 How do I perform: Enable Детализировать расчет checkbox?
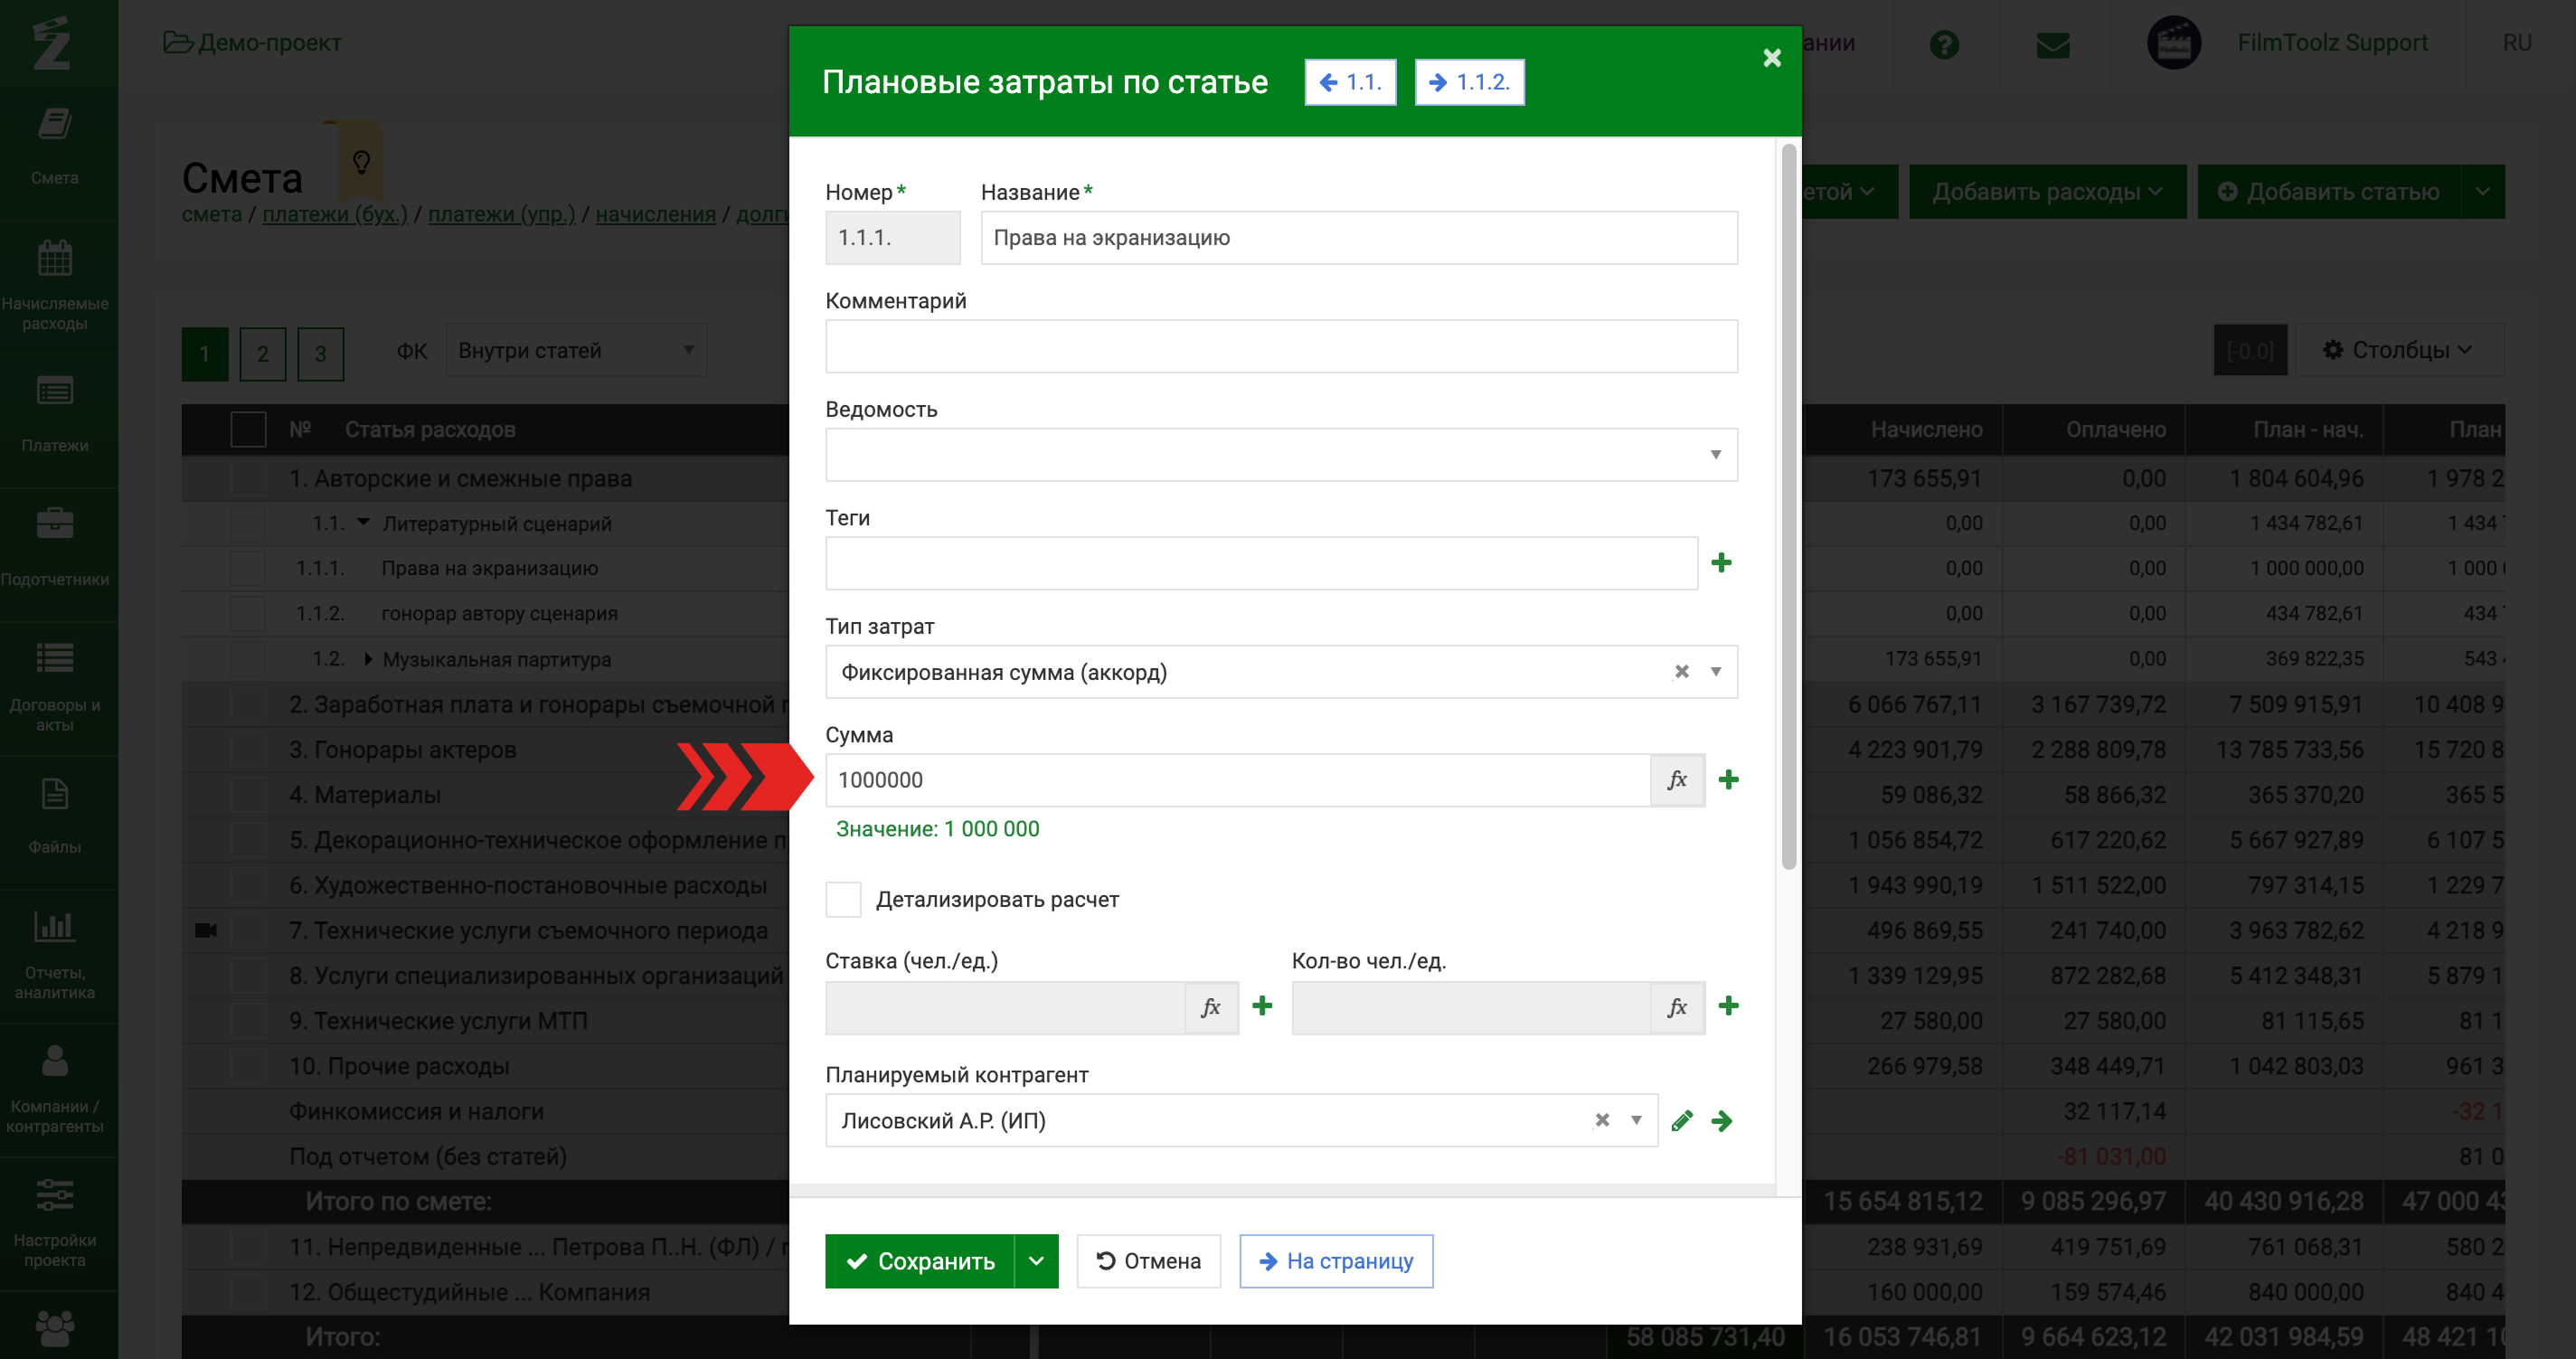(x=843, y=900)
